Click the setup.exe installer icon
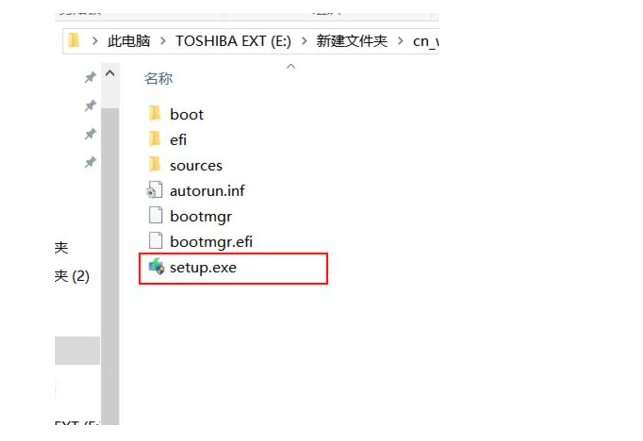643x441 pixels. tap(155, 267)
